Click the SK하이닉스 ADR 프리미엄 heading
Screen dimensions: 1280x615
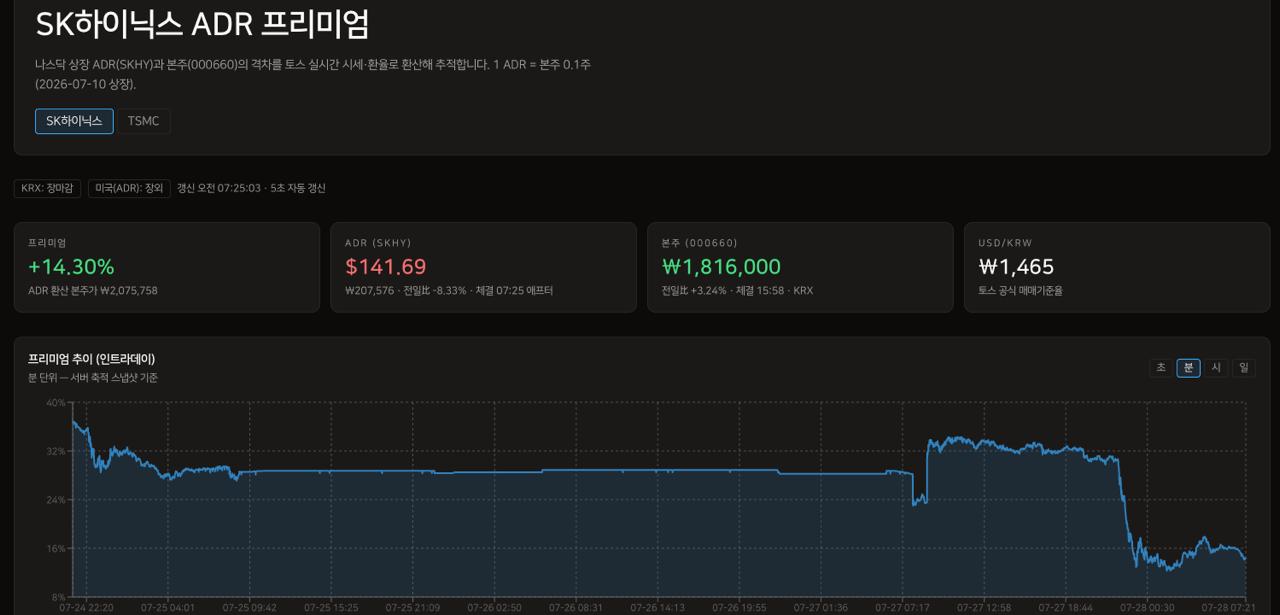coord(202,23)
